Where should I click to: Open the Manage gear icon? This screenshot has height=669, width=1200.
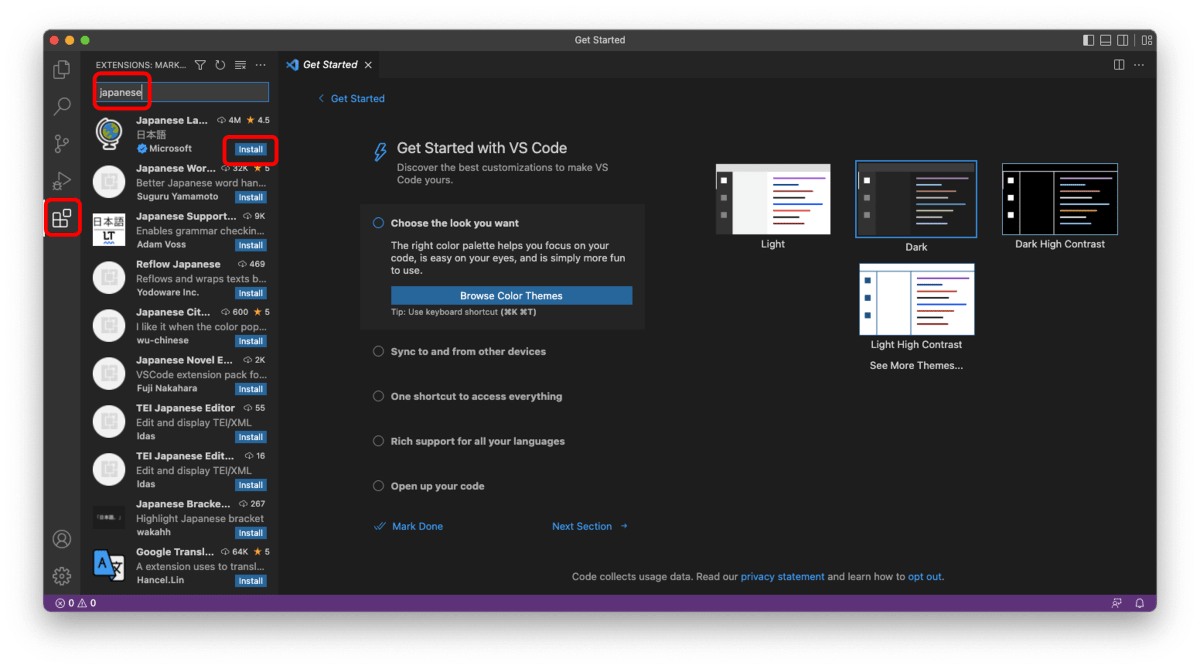(62, 576)
